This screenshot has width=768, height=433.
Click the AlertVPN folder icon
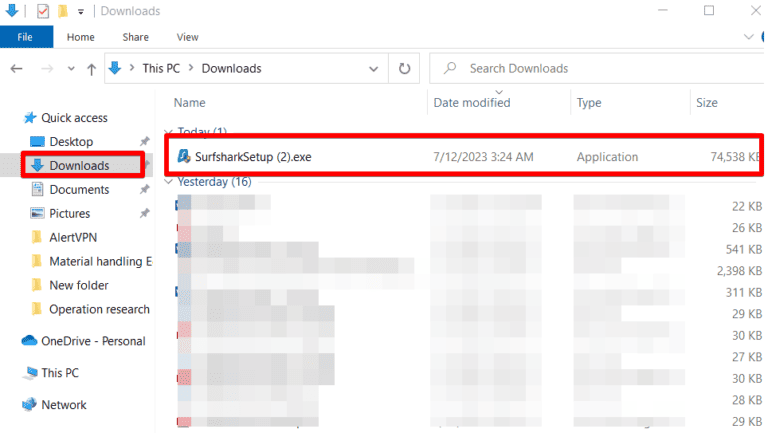[37, 237]
